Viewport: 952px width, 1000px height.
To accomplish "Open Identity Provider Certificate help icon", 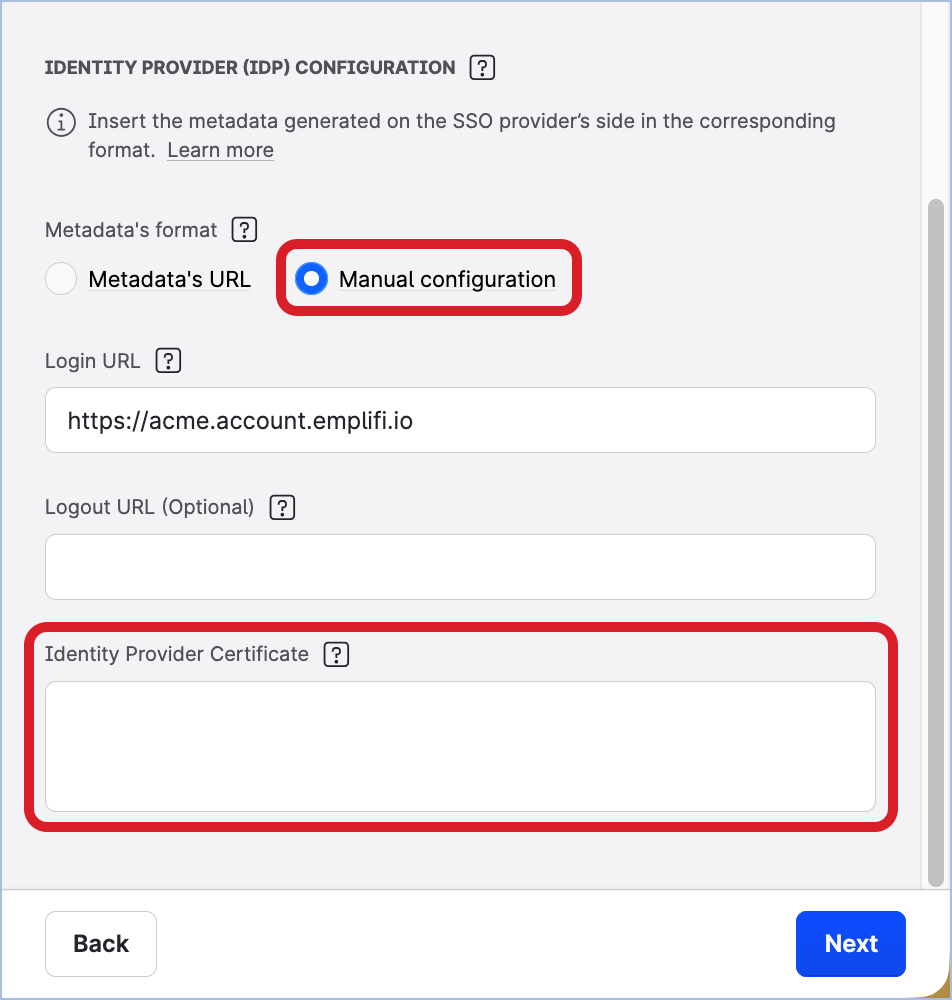I will [x=336, y=654].
